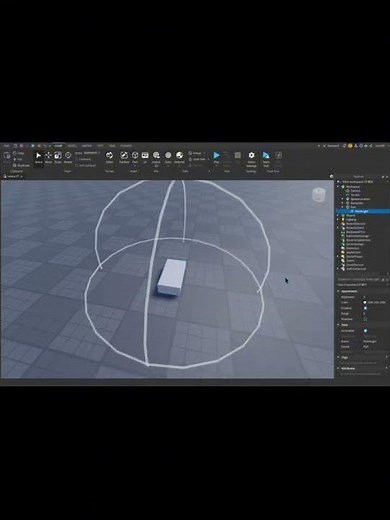Image resolution: width=390 pixels, height=520 pixels.
Task: Collapse the Workspace tree node
Action: pyautogui.click(x=338, y=187)
